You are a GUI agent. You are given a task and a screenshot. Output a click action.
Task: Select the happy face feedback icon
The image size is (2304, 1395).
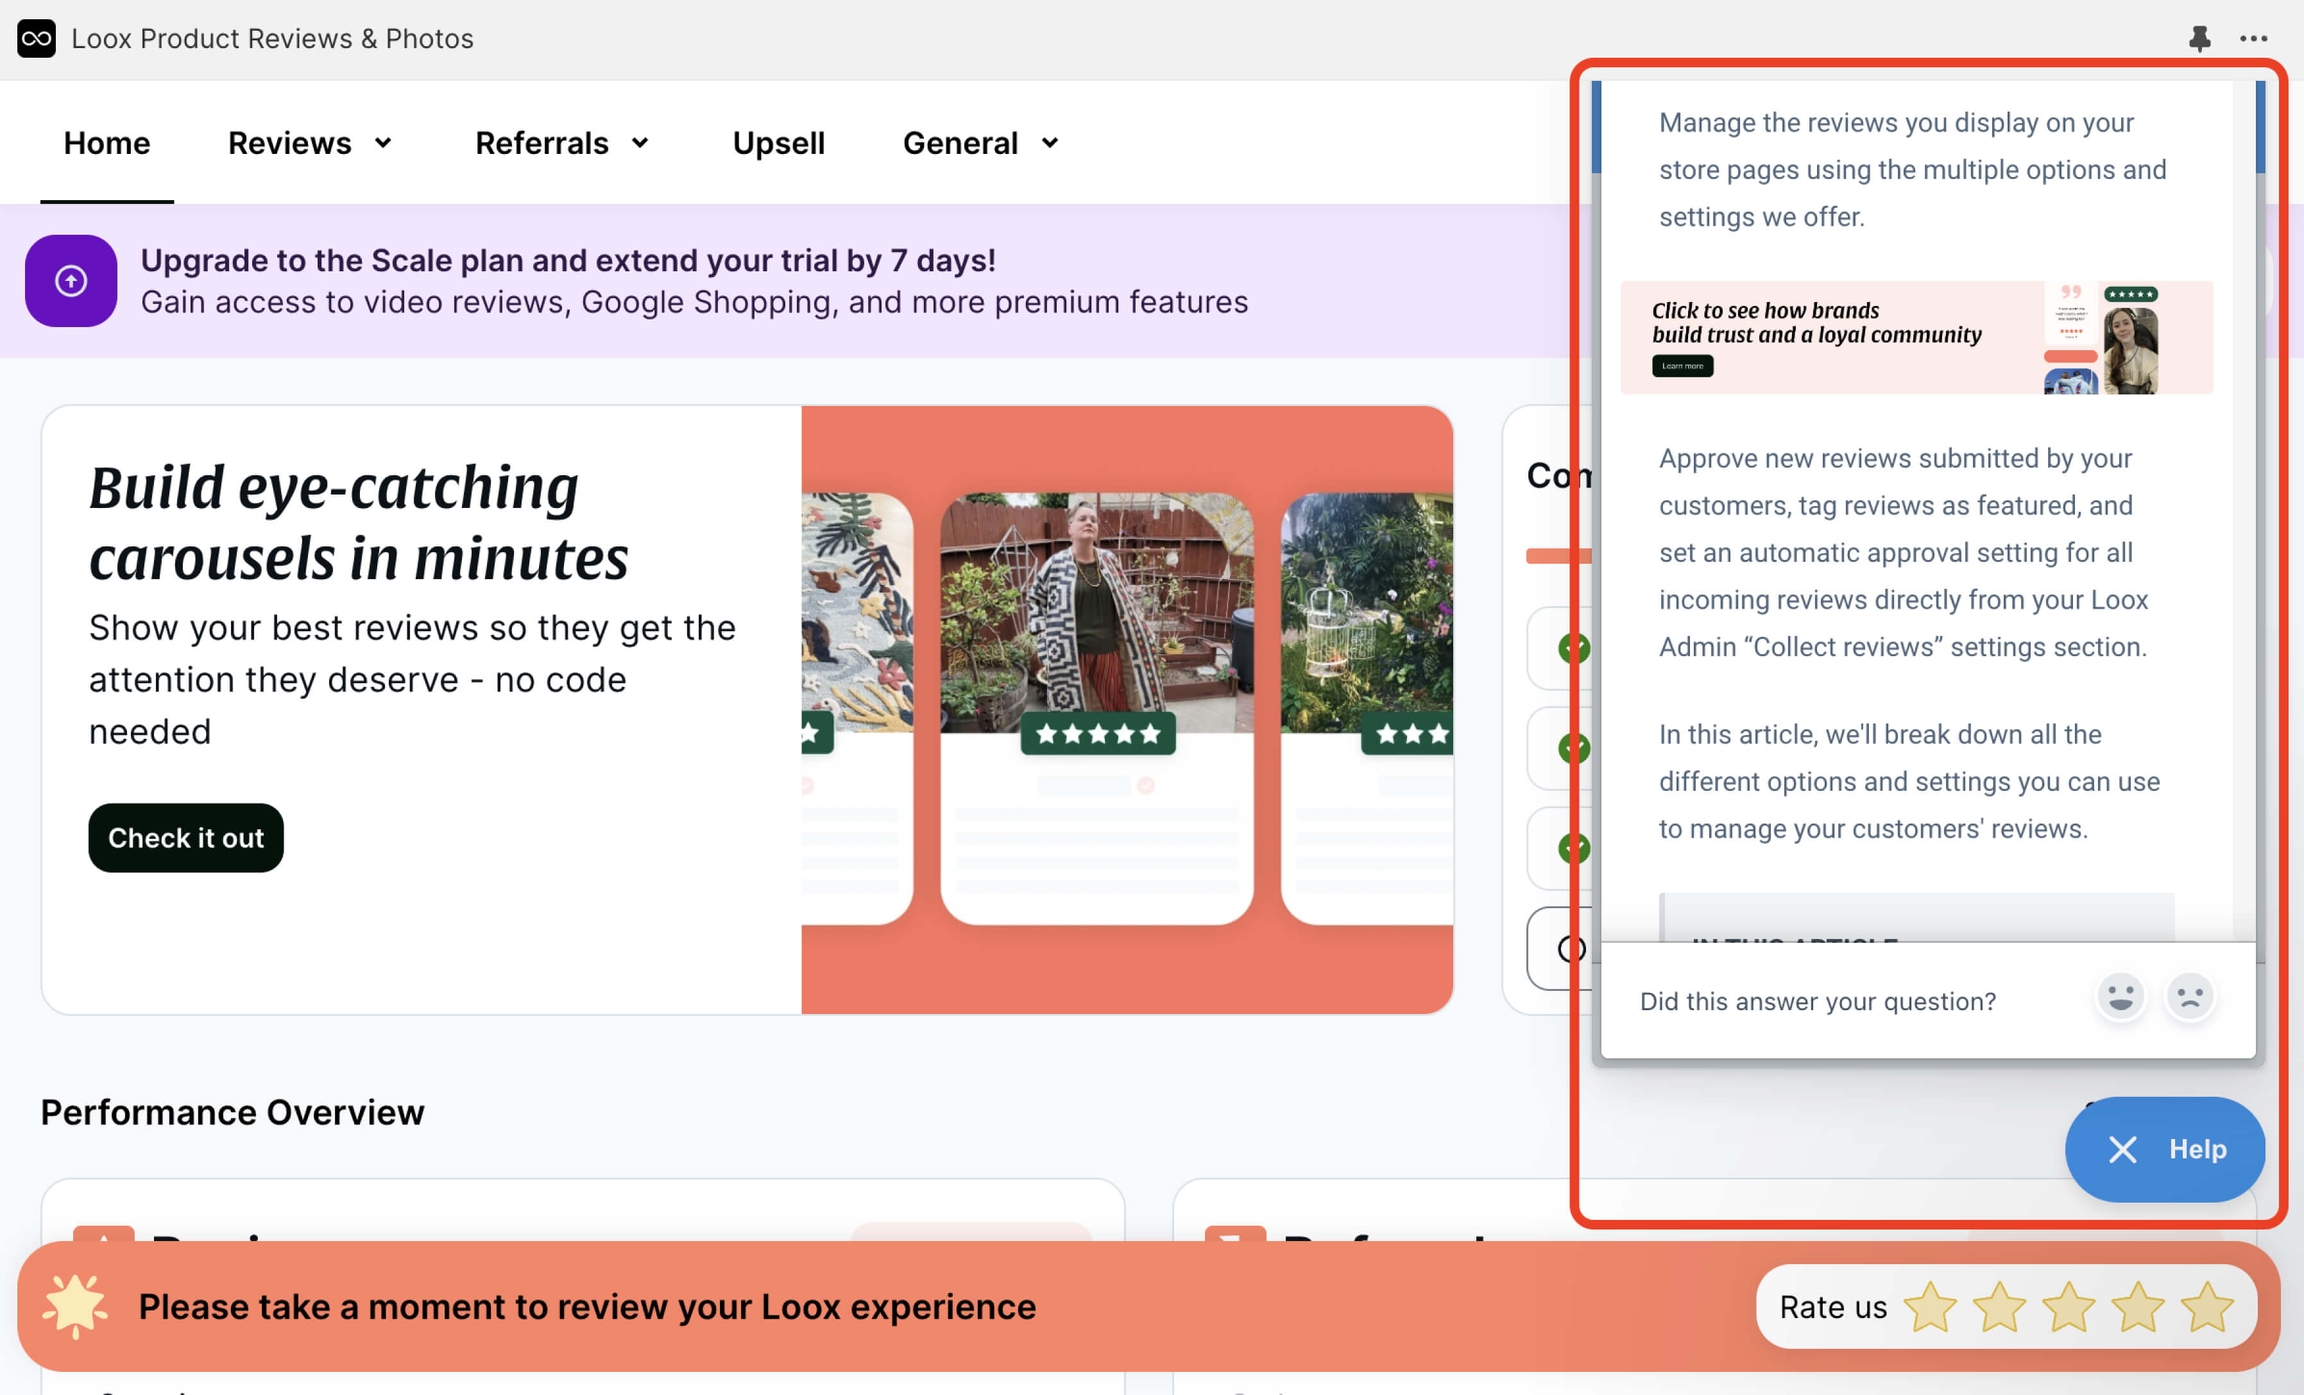[x=2121, y=997]
